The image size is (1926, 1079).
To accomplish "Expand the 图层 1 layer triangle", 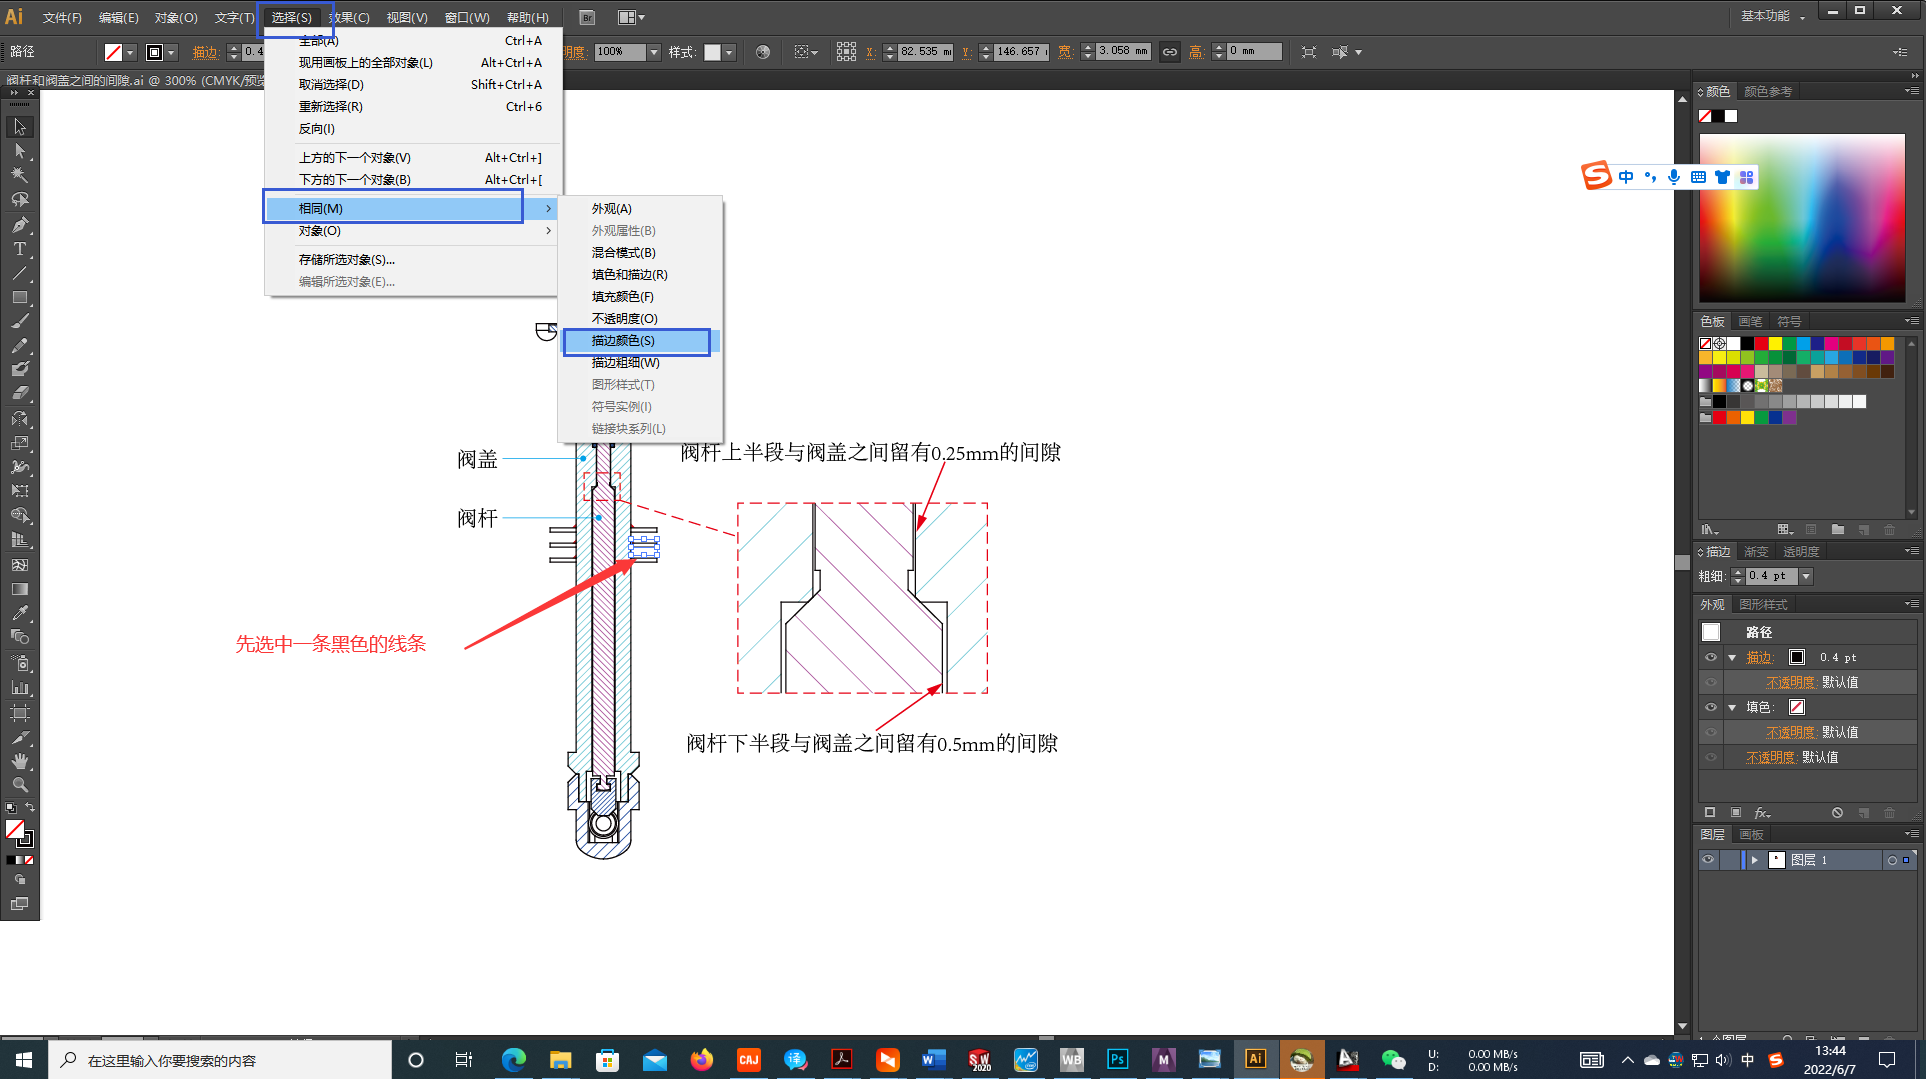I will [x=1754, y=860].
